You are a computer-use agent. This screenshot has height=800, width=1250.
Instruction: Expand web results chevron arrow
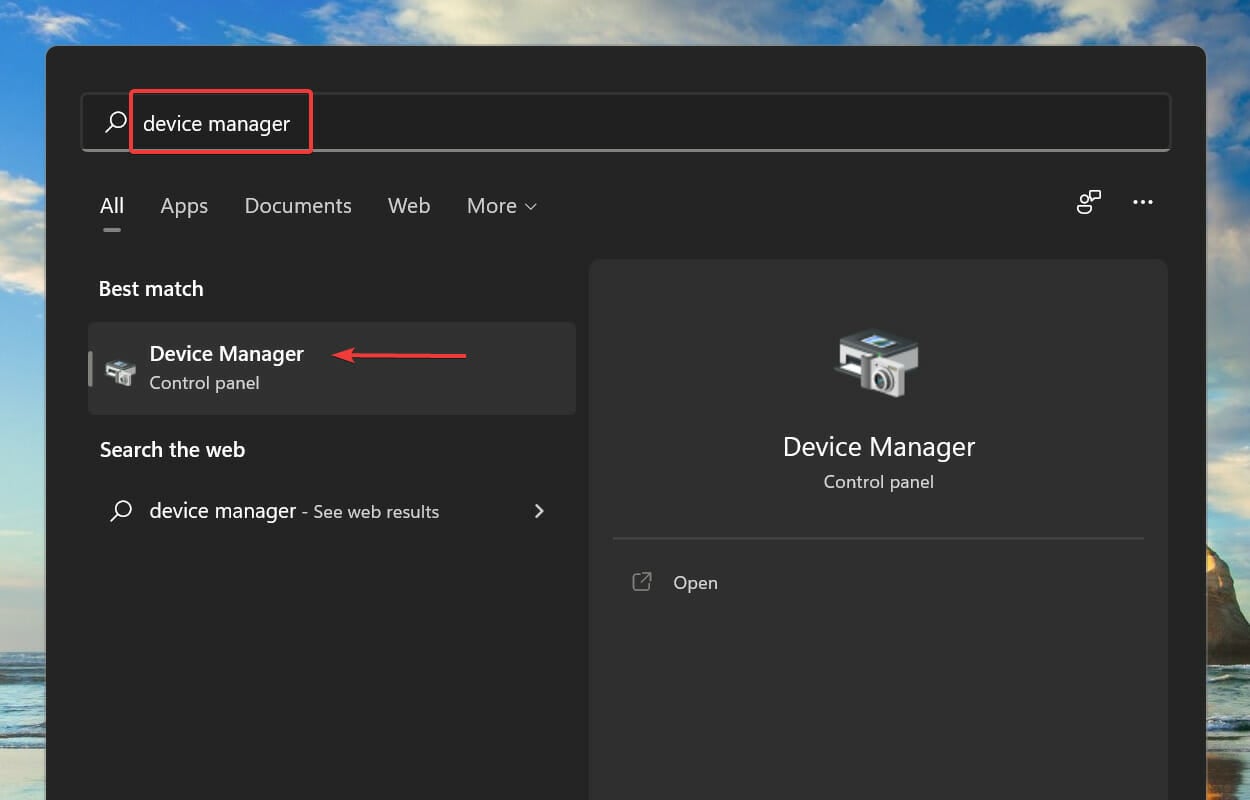point(539,511)
